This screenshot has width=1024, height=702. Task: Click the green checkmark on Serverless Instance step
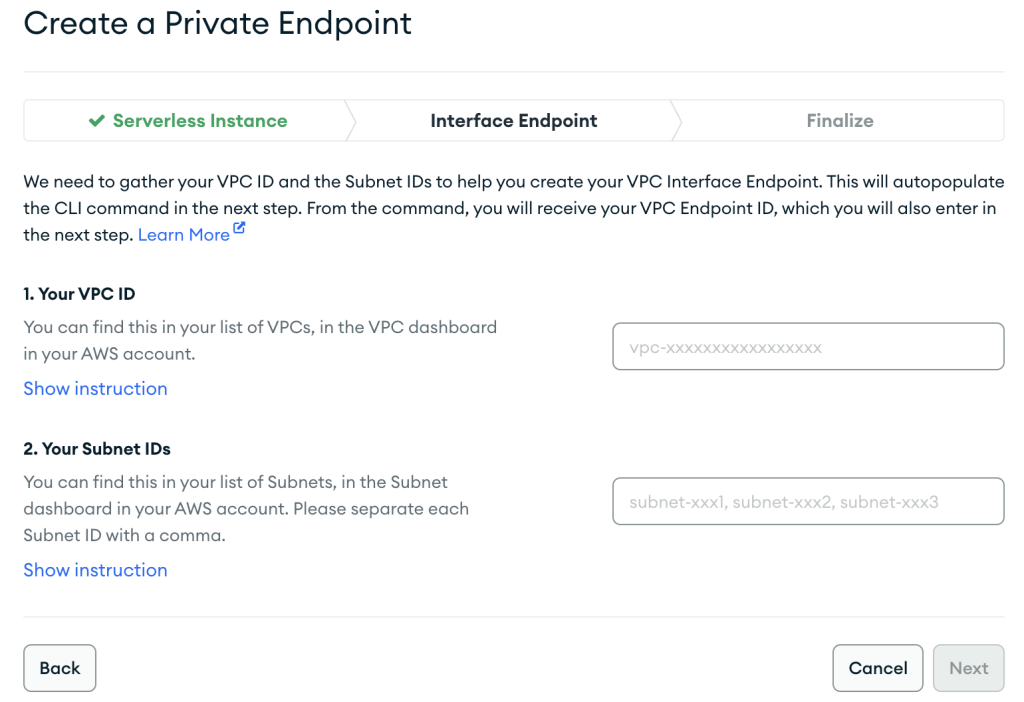coord(96,120)
